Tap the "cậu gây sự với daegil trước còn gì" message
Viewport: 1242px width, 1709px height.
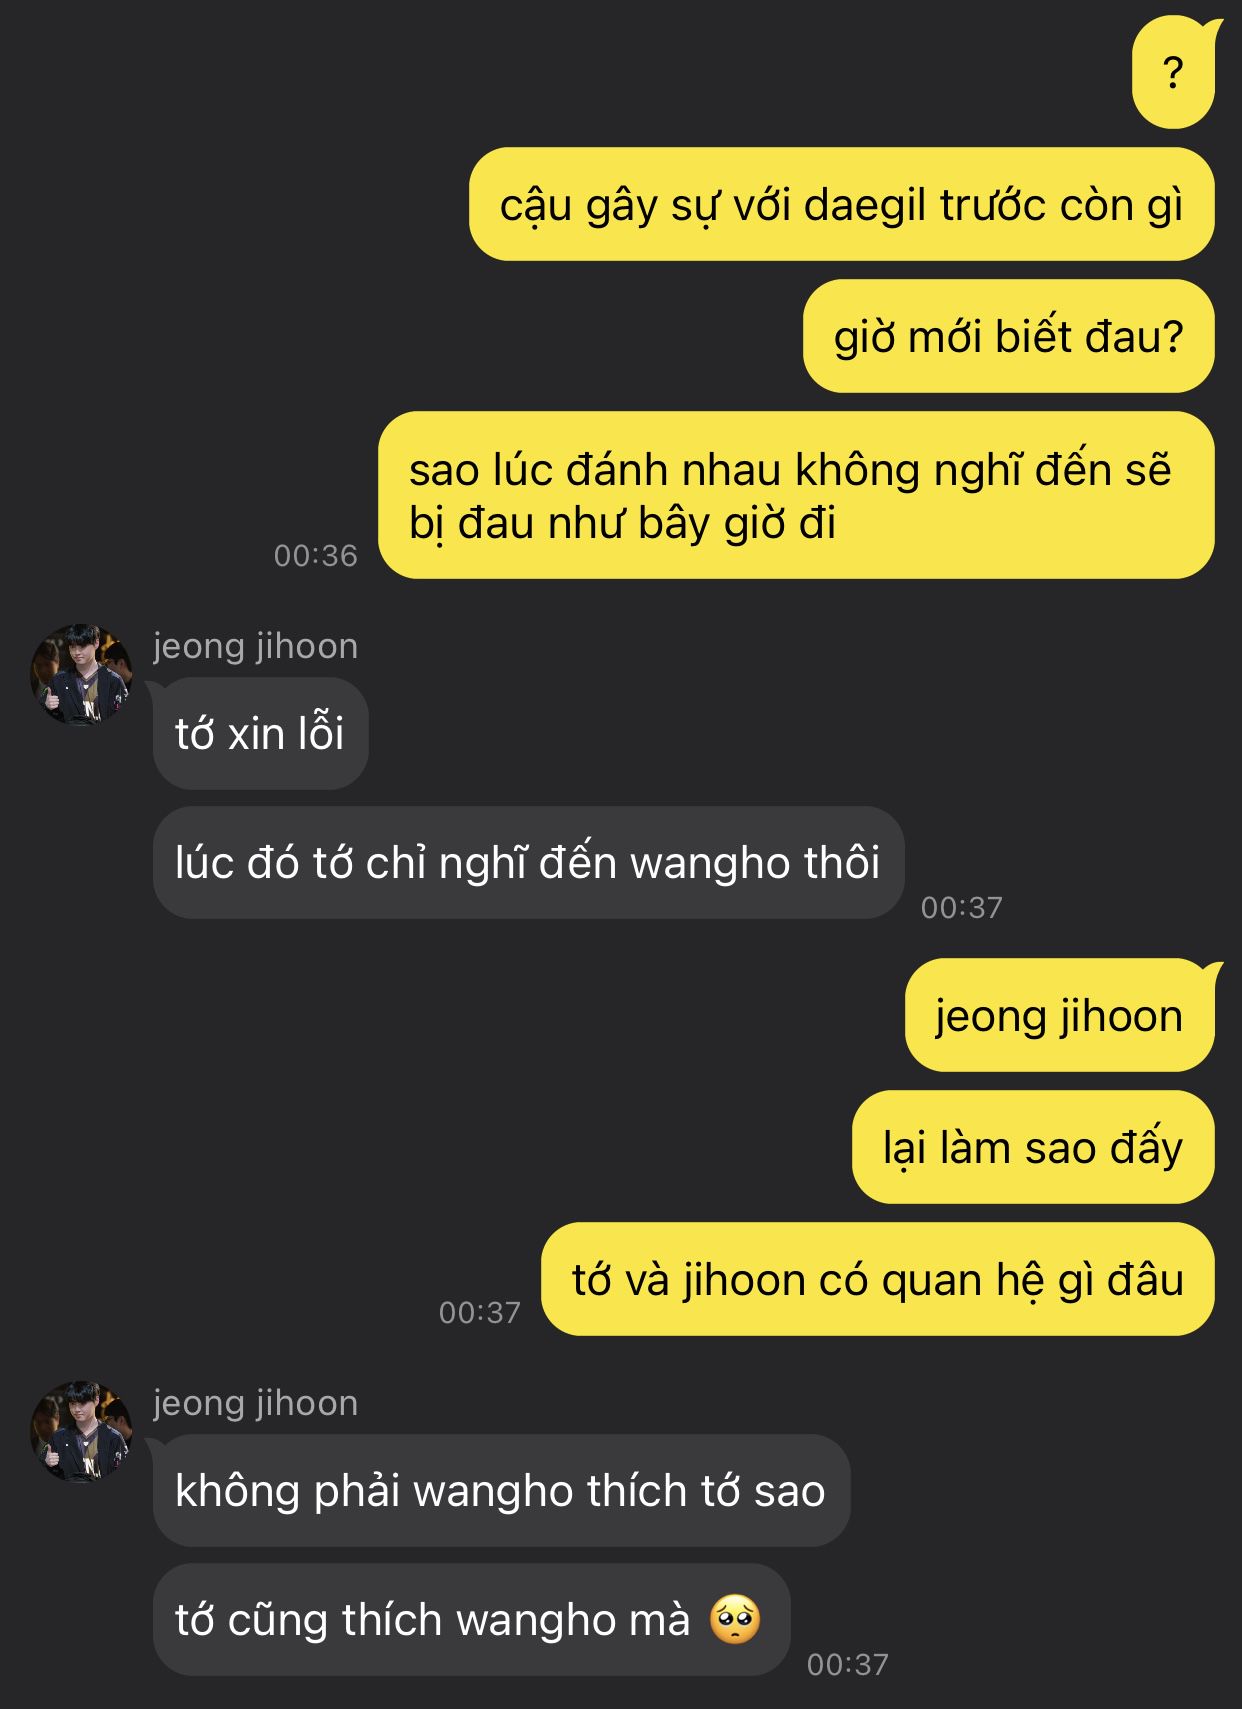tap(841, 205)
